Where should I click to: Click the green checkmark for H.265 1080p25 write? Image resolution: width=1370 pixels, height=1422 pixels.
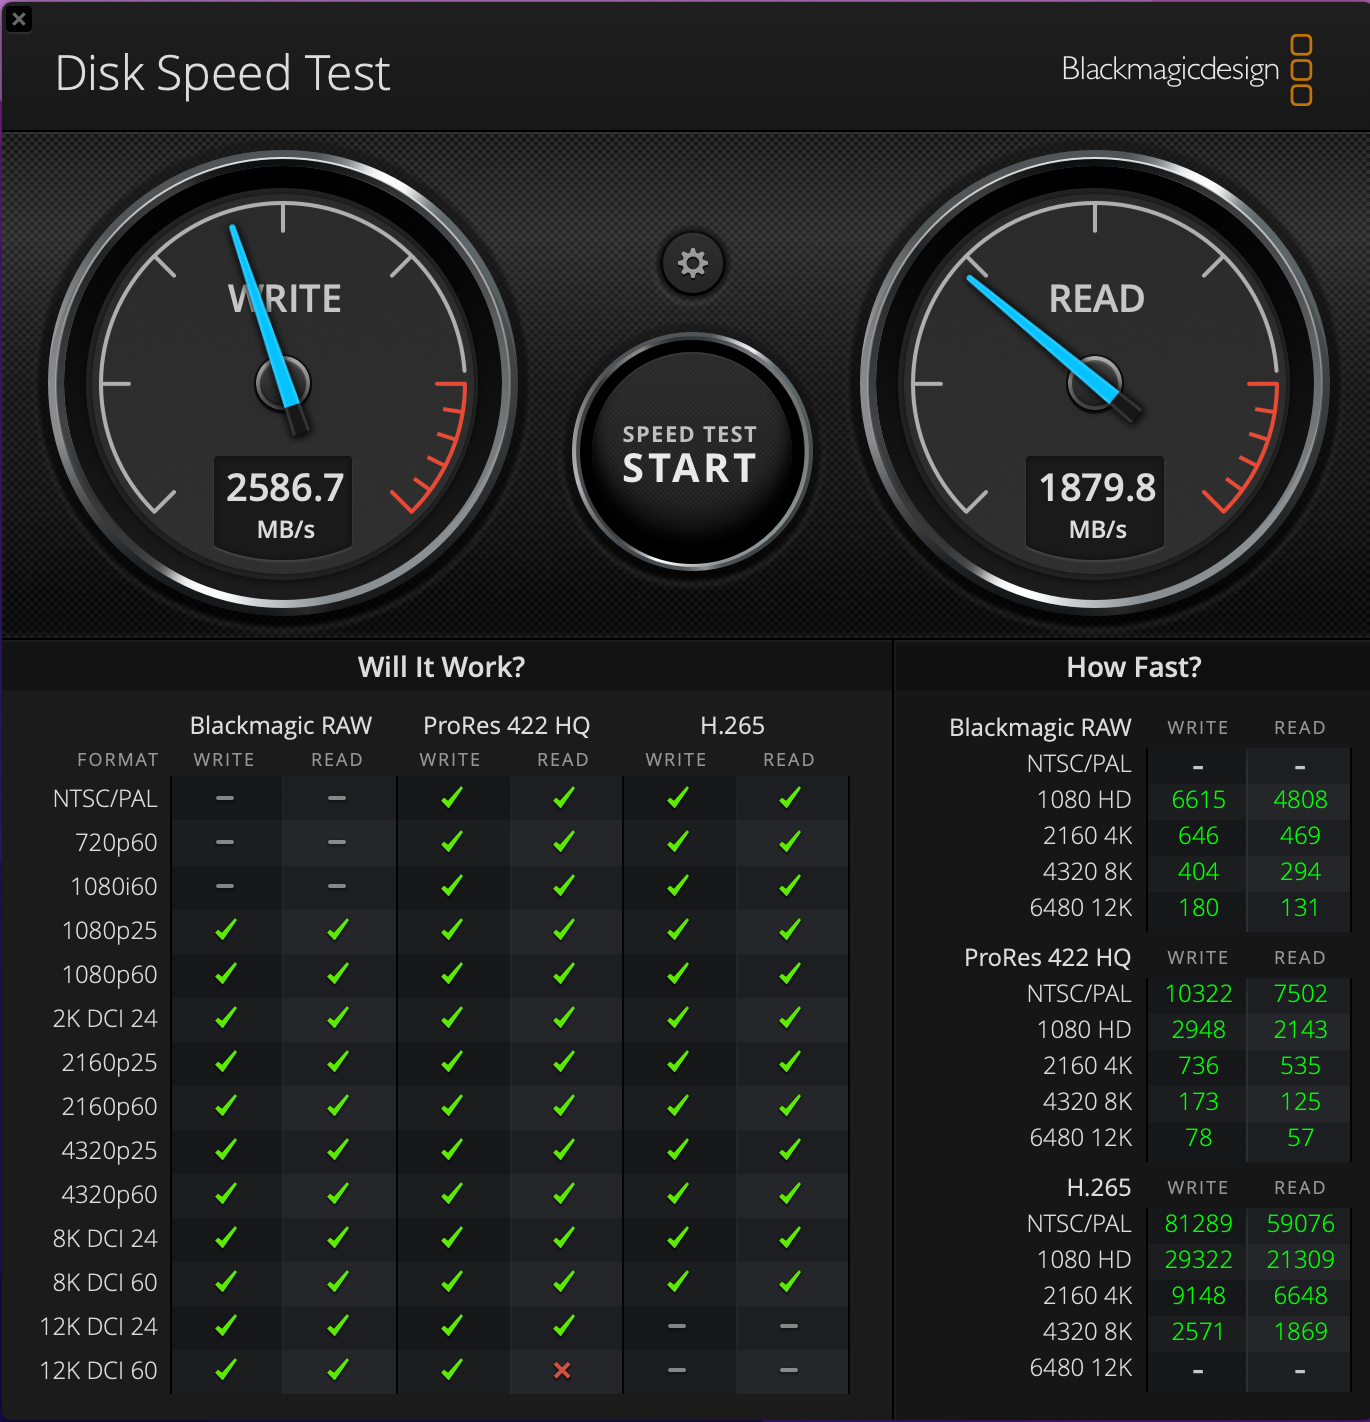(677, 930)
